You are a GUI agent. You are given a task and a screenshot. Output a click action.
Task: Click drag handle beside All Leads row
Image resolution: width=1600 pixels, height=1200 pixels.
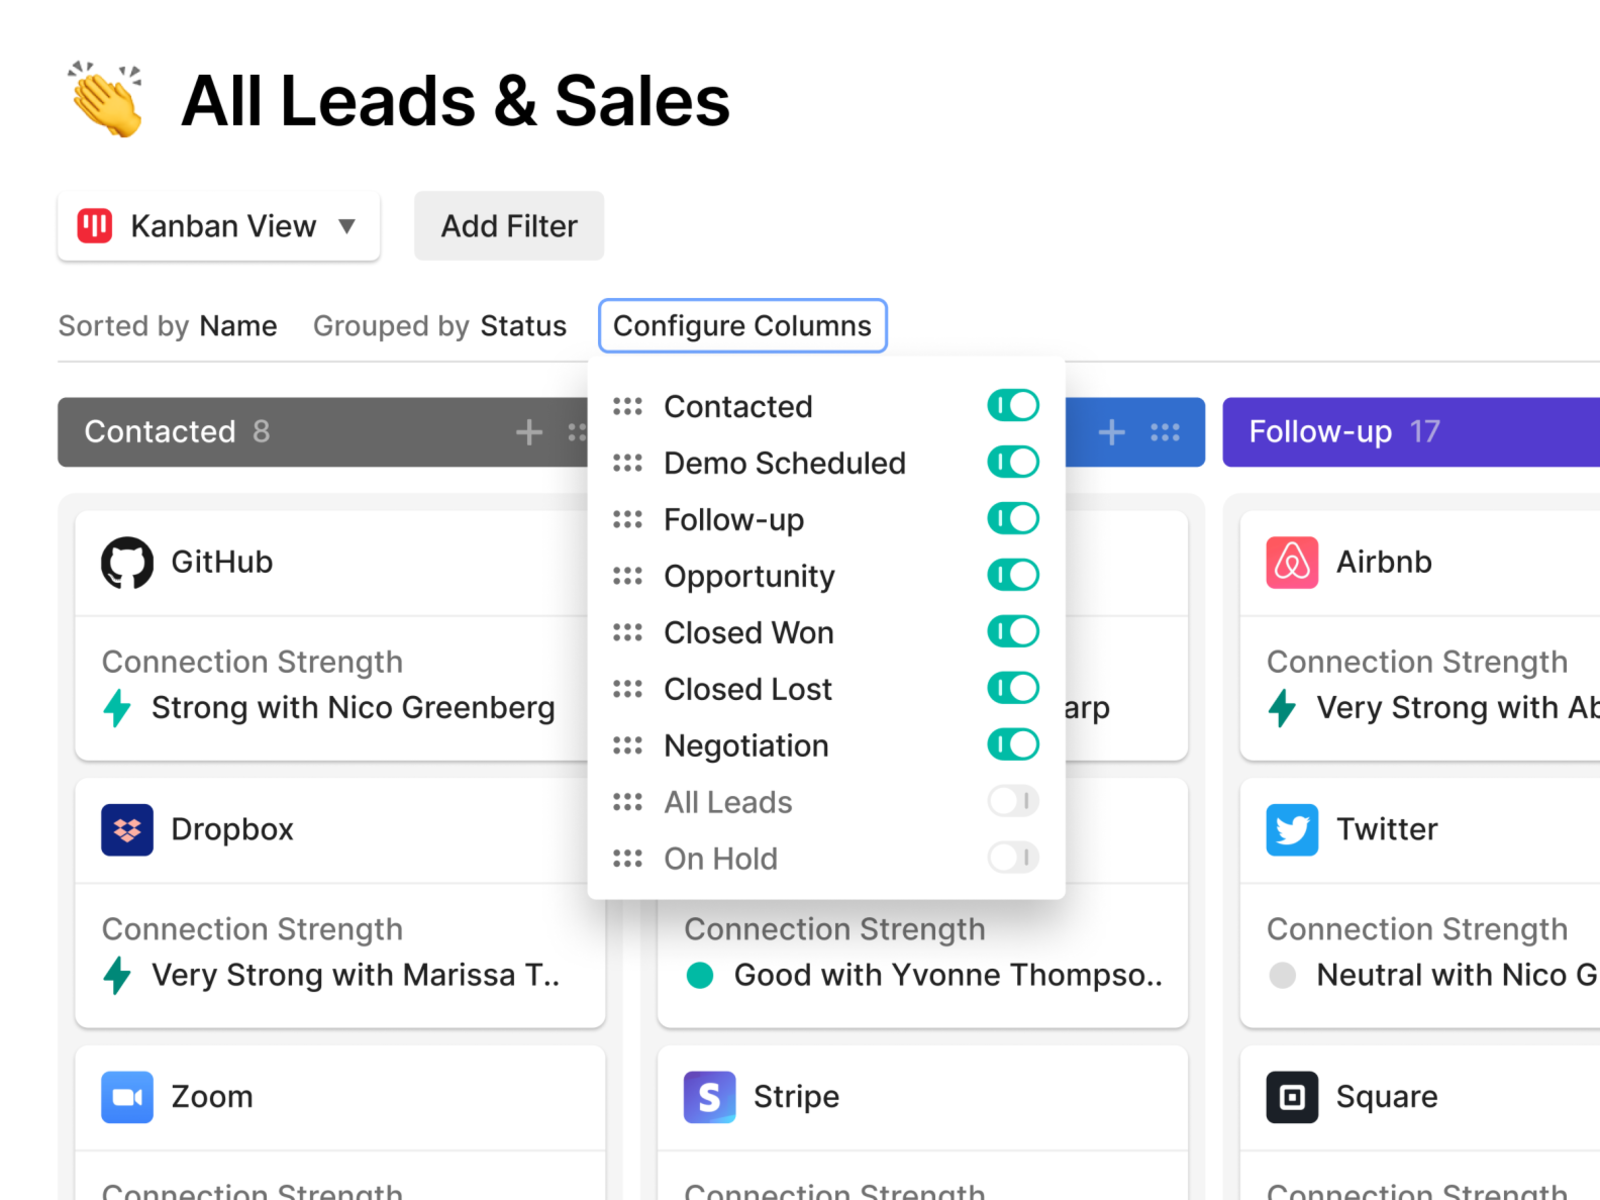(628, 802)
